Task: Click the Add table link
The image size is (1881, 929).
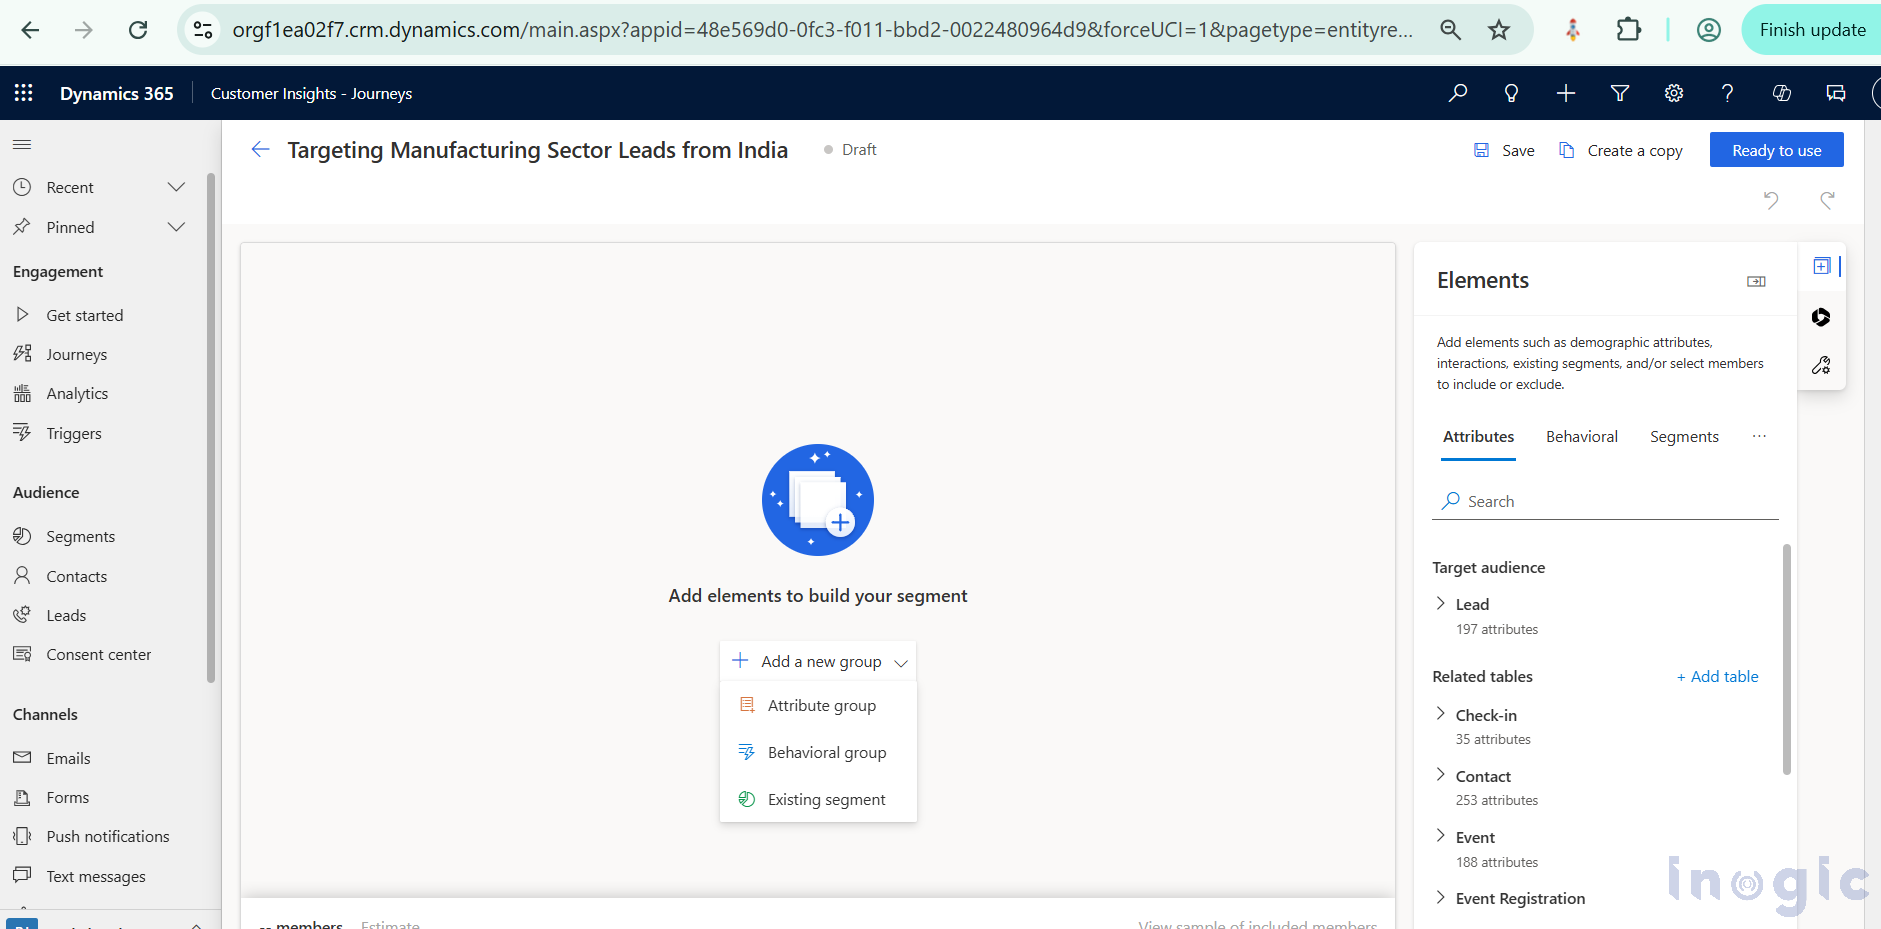Action: coord(1717,676)
